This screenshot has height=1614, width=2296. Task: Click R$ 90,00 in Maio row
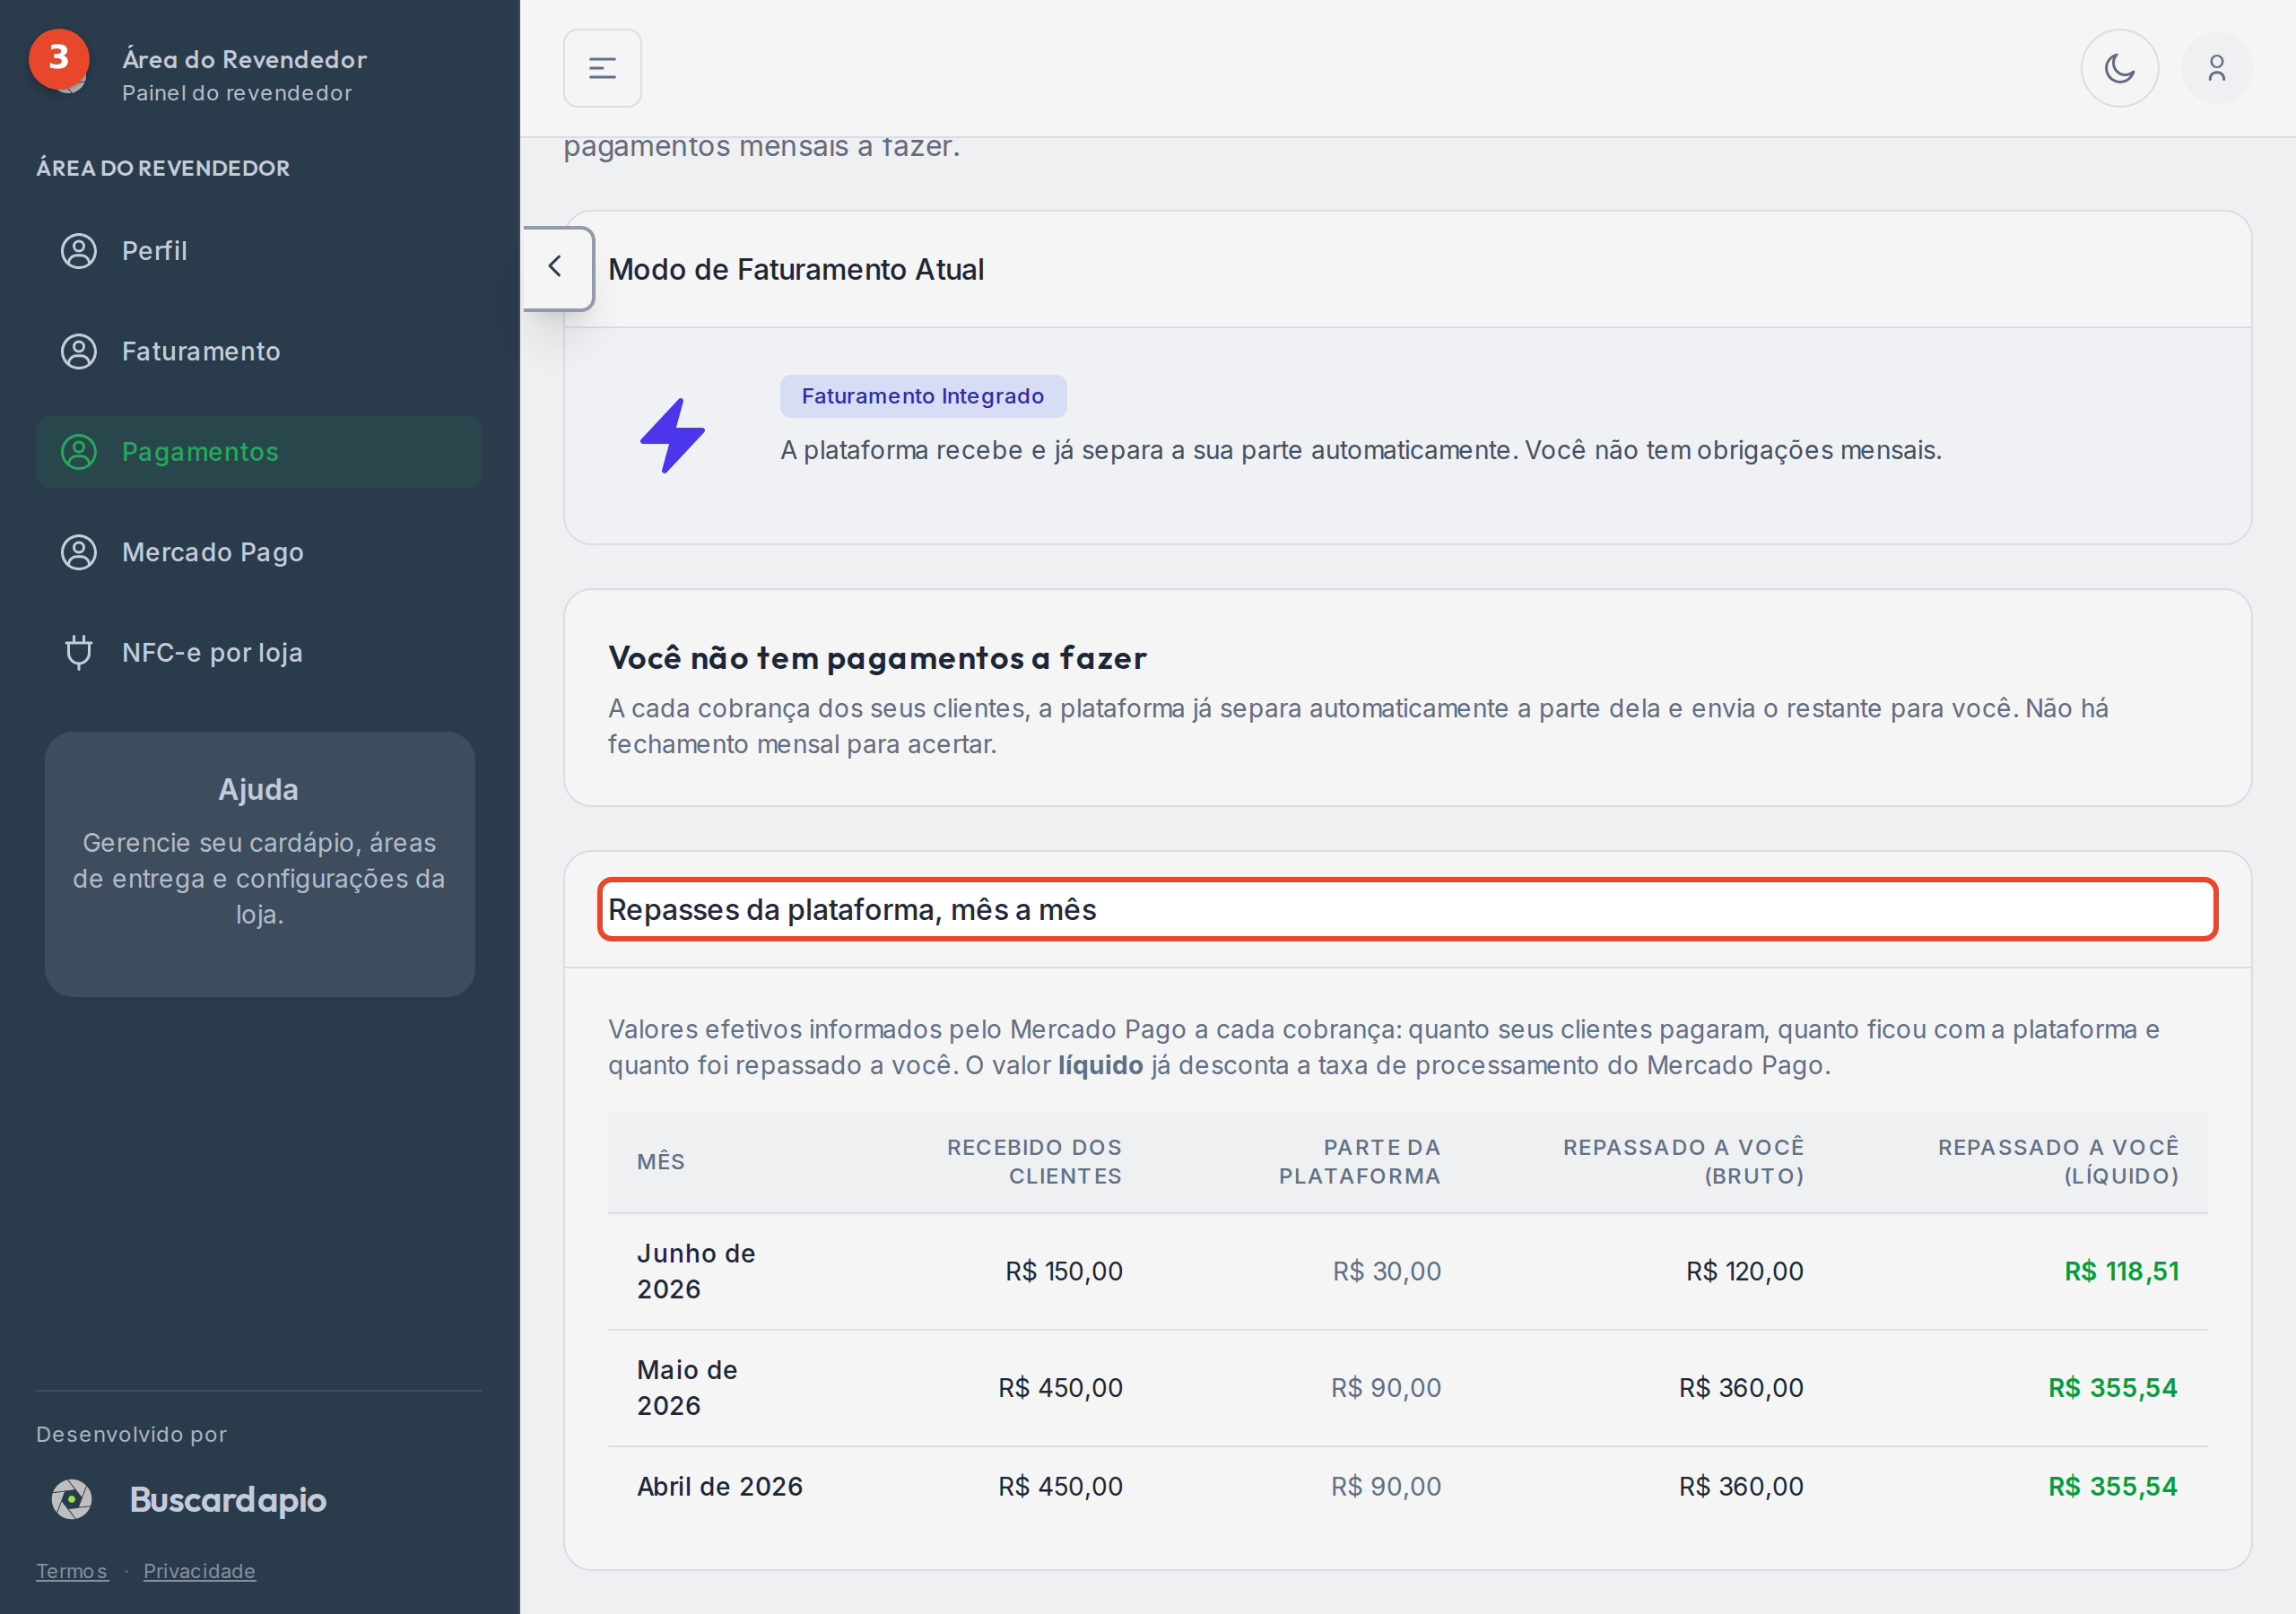click(1386, 1387)
